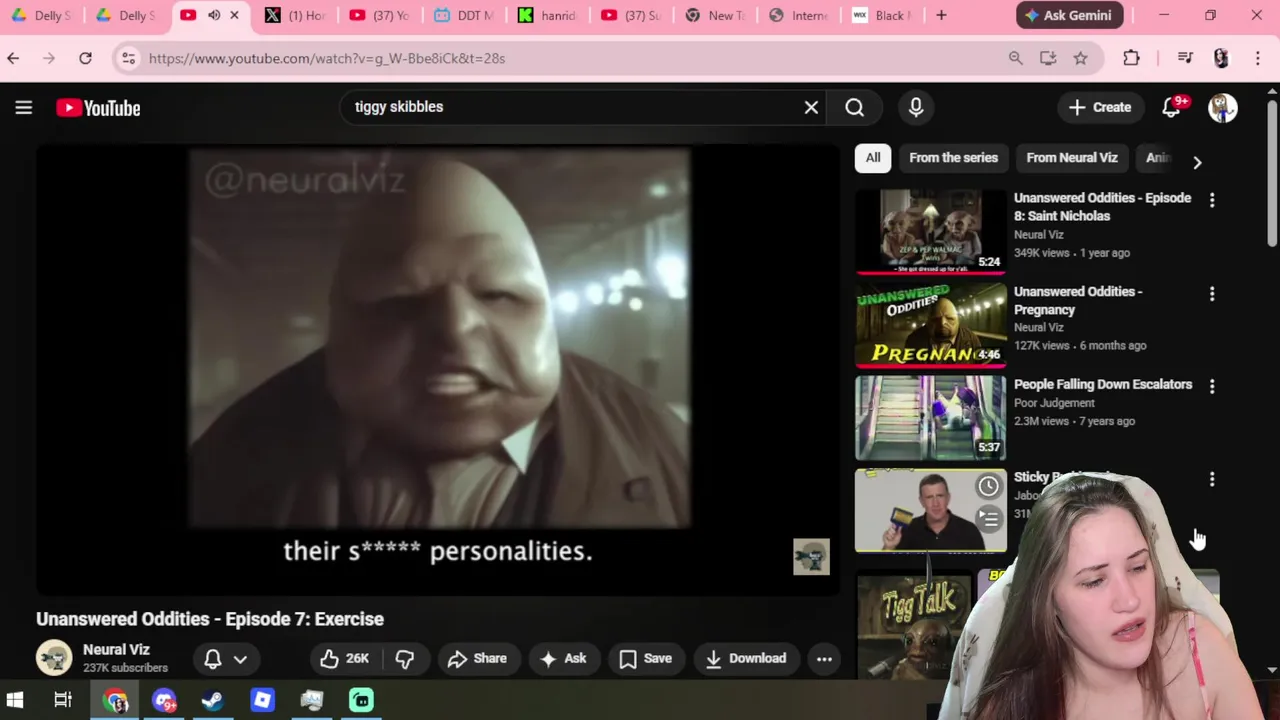Open Discord from taskbar
1280x720 pixels.
[164, 700]
